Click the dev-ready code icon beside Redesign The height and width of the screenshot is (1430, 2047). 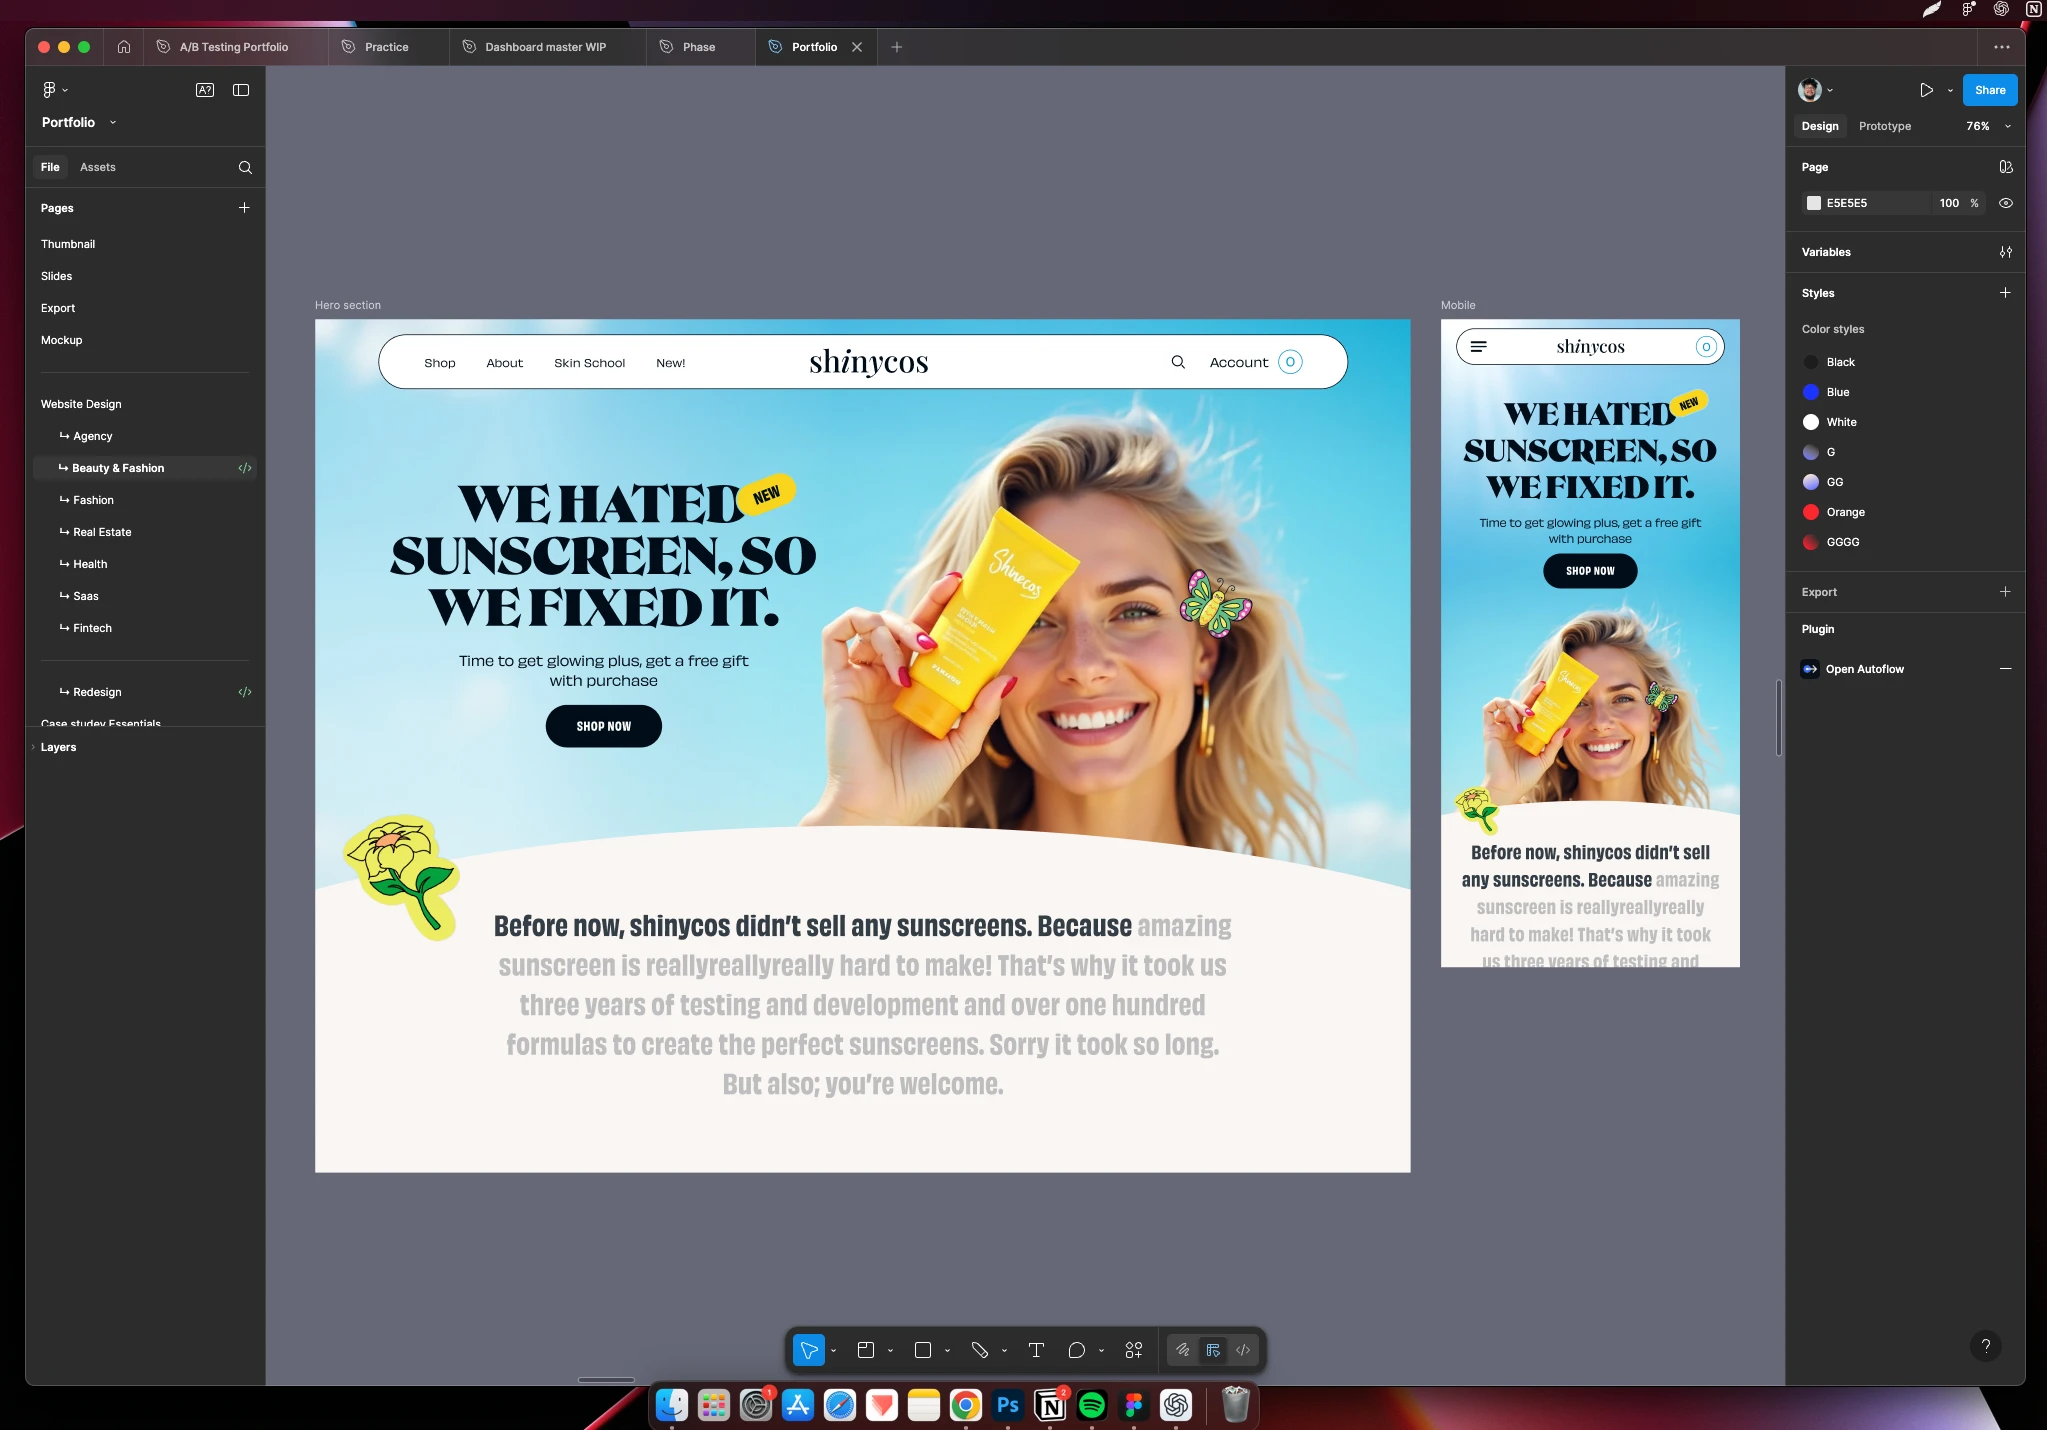coord(245,692)
